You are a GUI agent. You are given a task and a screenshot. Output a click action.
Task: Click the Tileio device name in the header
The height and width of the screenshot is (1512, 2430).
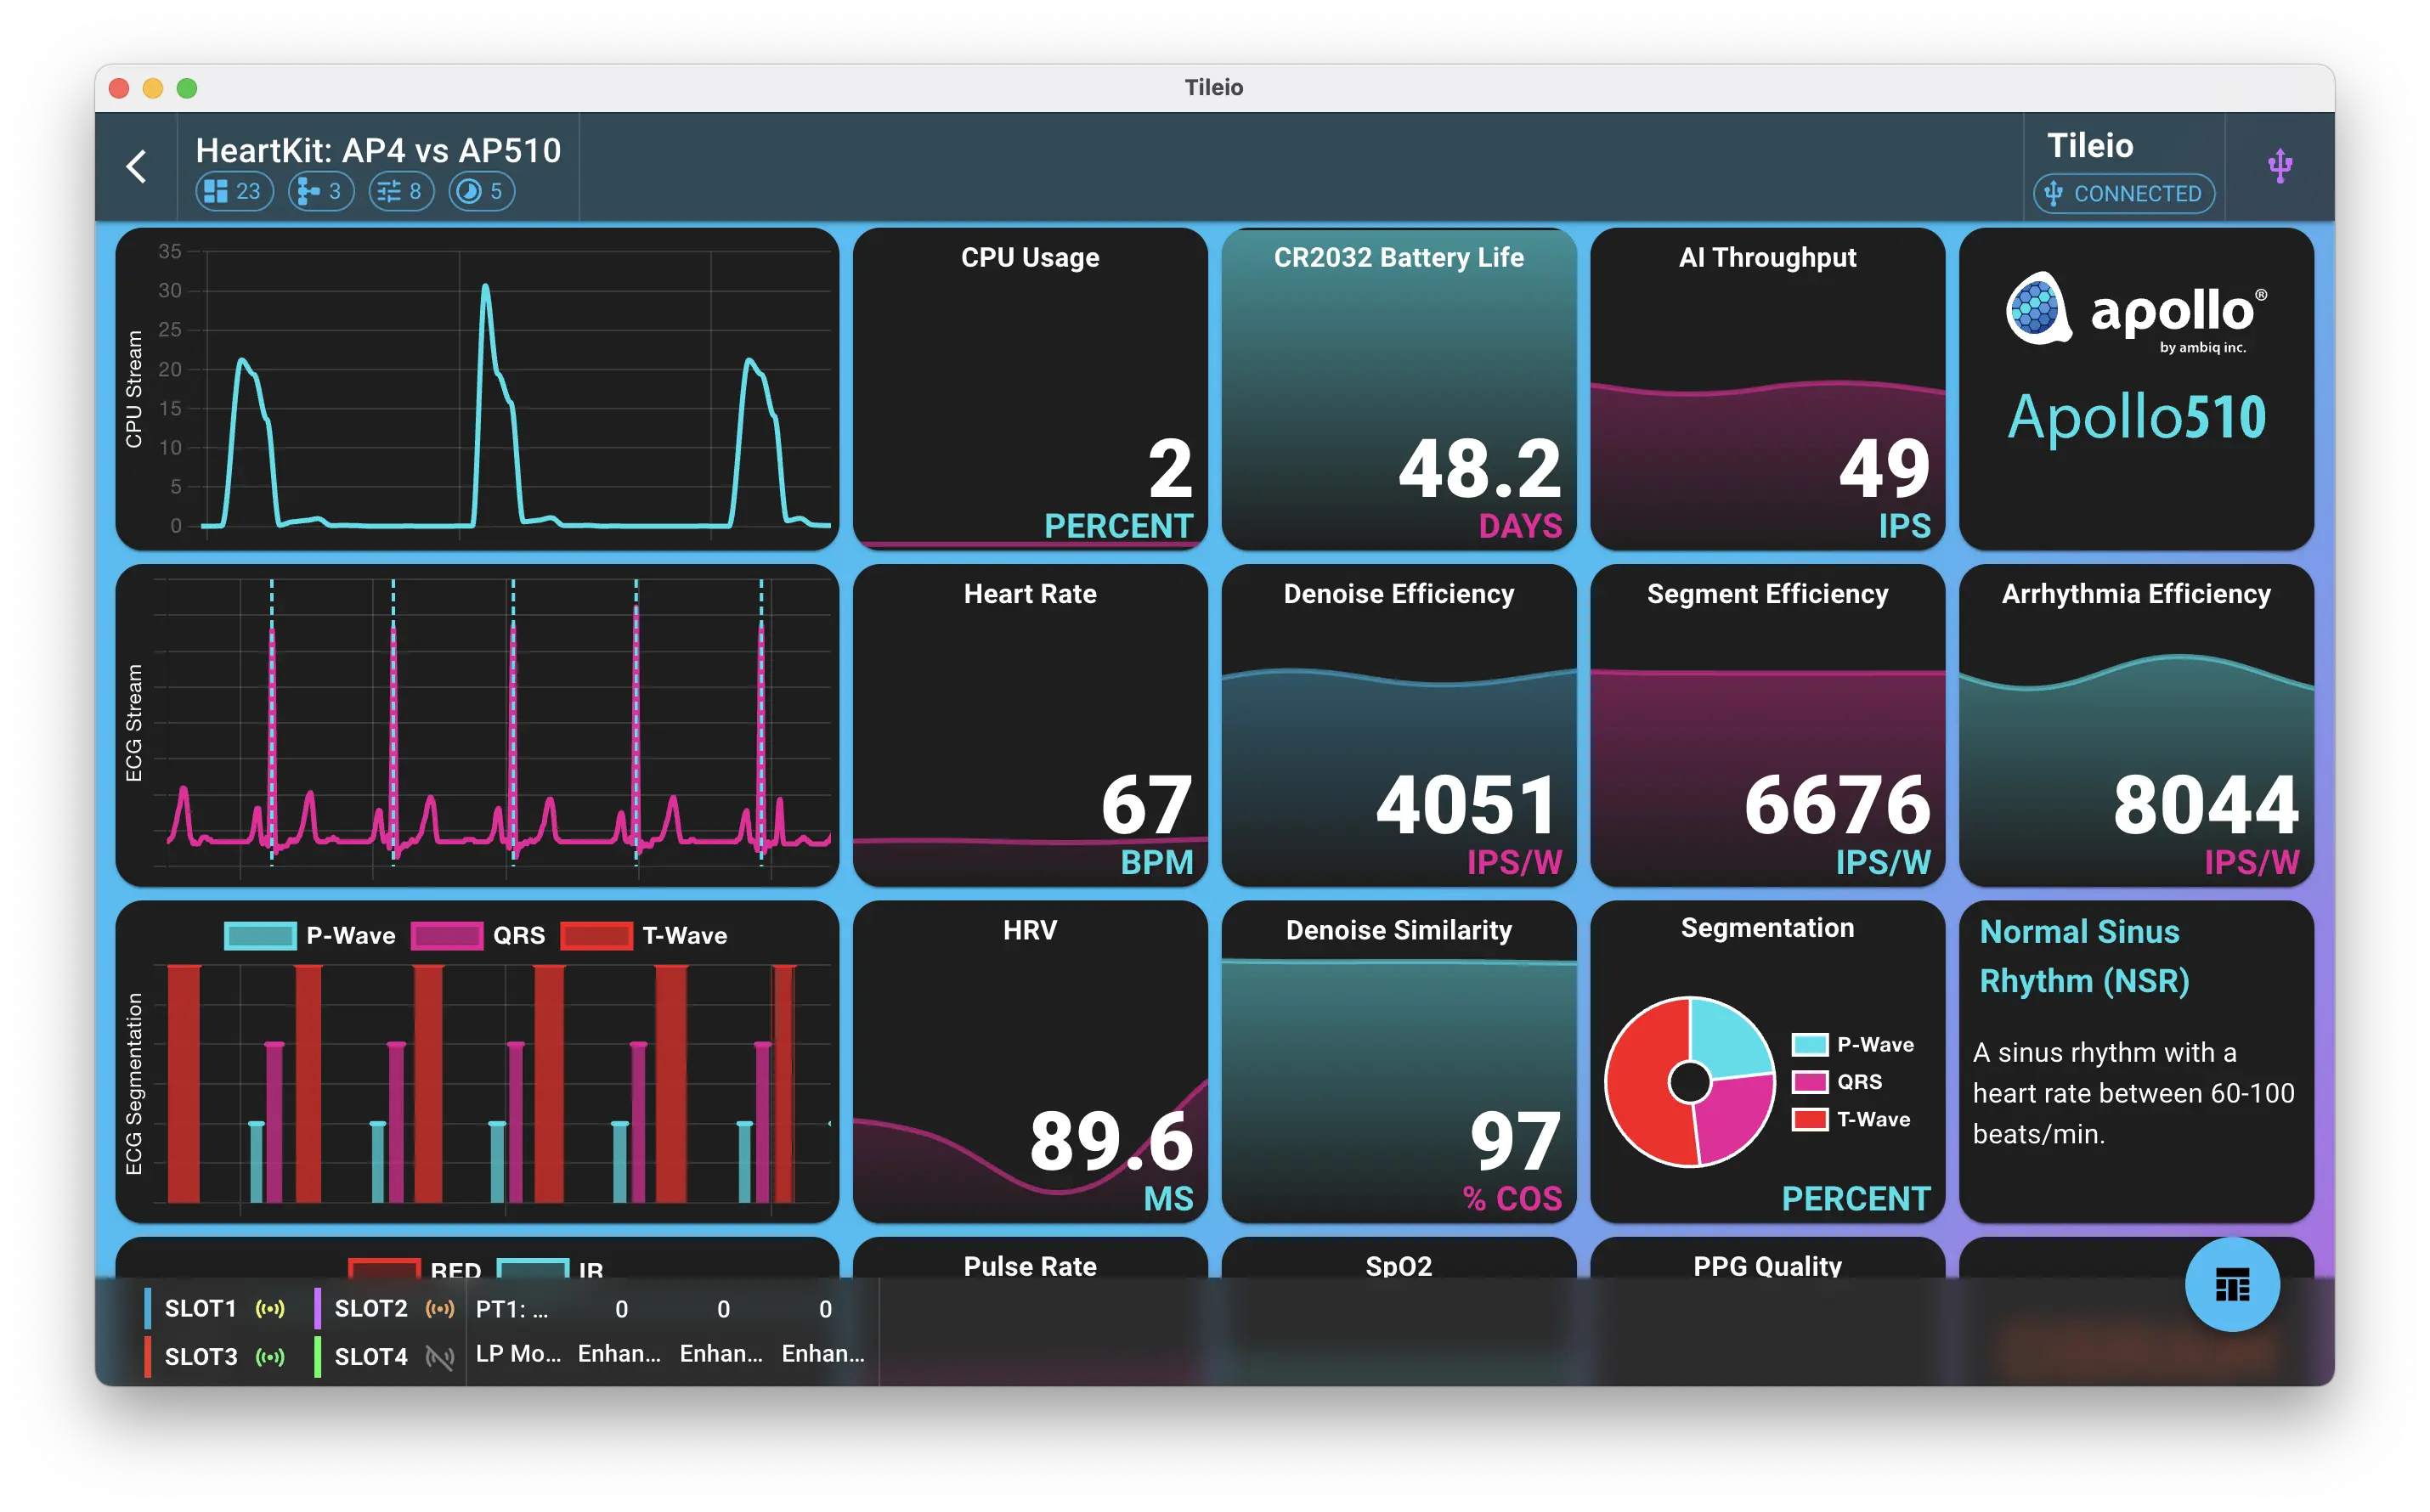click(x=2090, y=146)
